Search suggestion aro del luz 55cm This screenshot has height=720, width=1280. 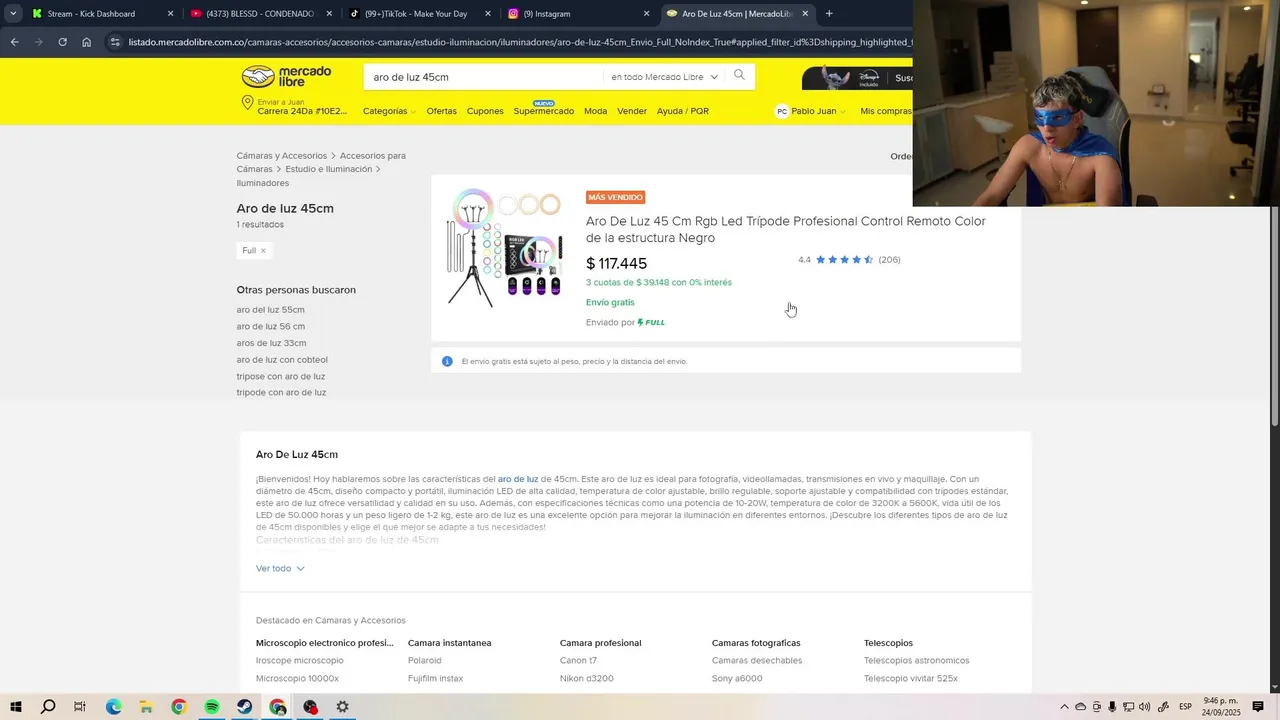click(271, 310)
